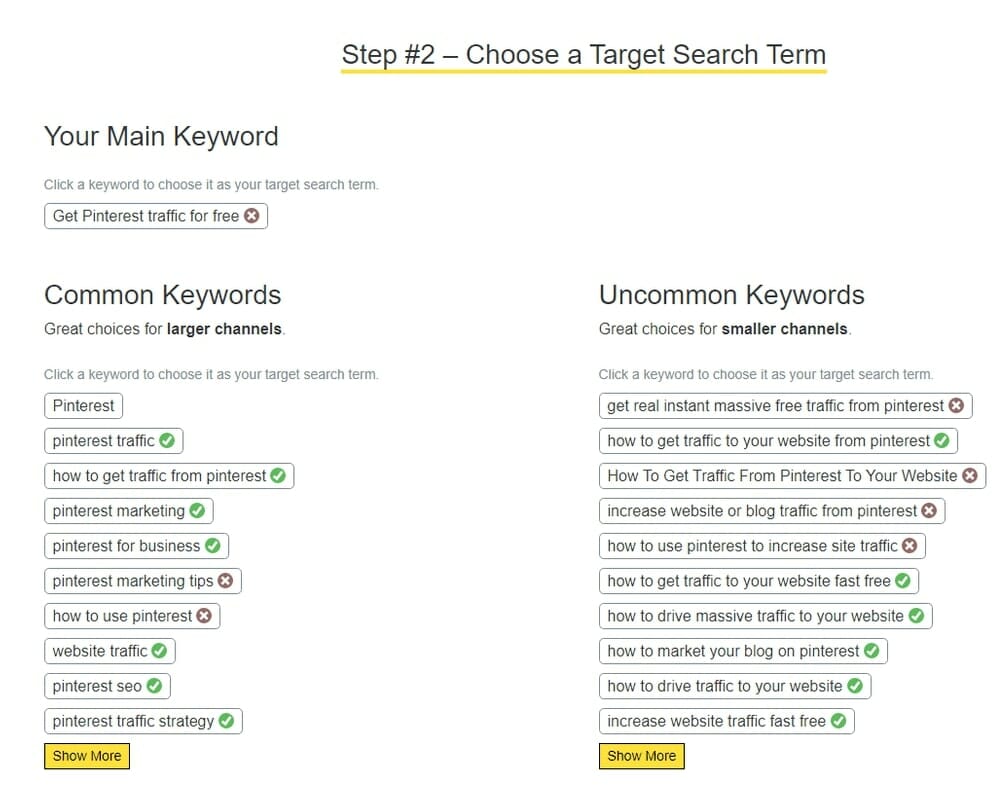Screen dimensions: 1006x800
Task: Click green check icon on 'pinterest seo'
Action: tap(154, 686)
